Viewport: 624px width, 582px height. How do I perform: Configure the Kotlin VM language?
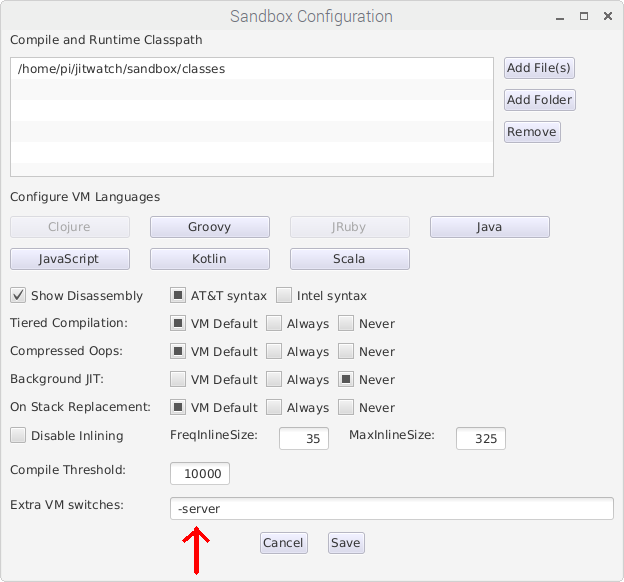pyautogui.click(x=210, y=259)
